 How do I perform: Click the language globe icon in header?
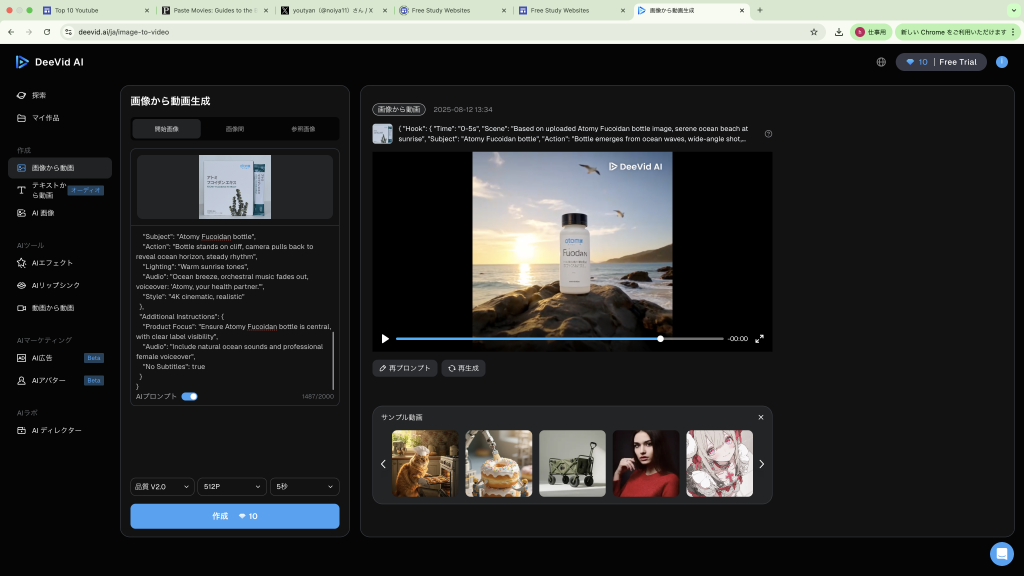pos(881,62)
